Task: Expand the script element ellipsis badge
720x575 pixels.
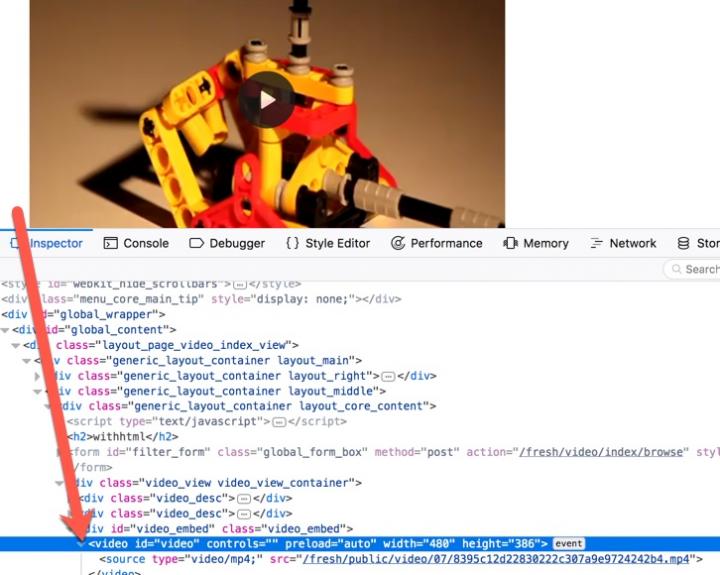Action: point(279,422)
